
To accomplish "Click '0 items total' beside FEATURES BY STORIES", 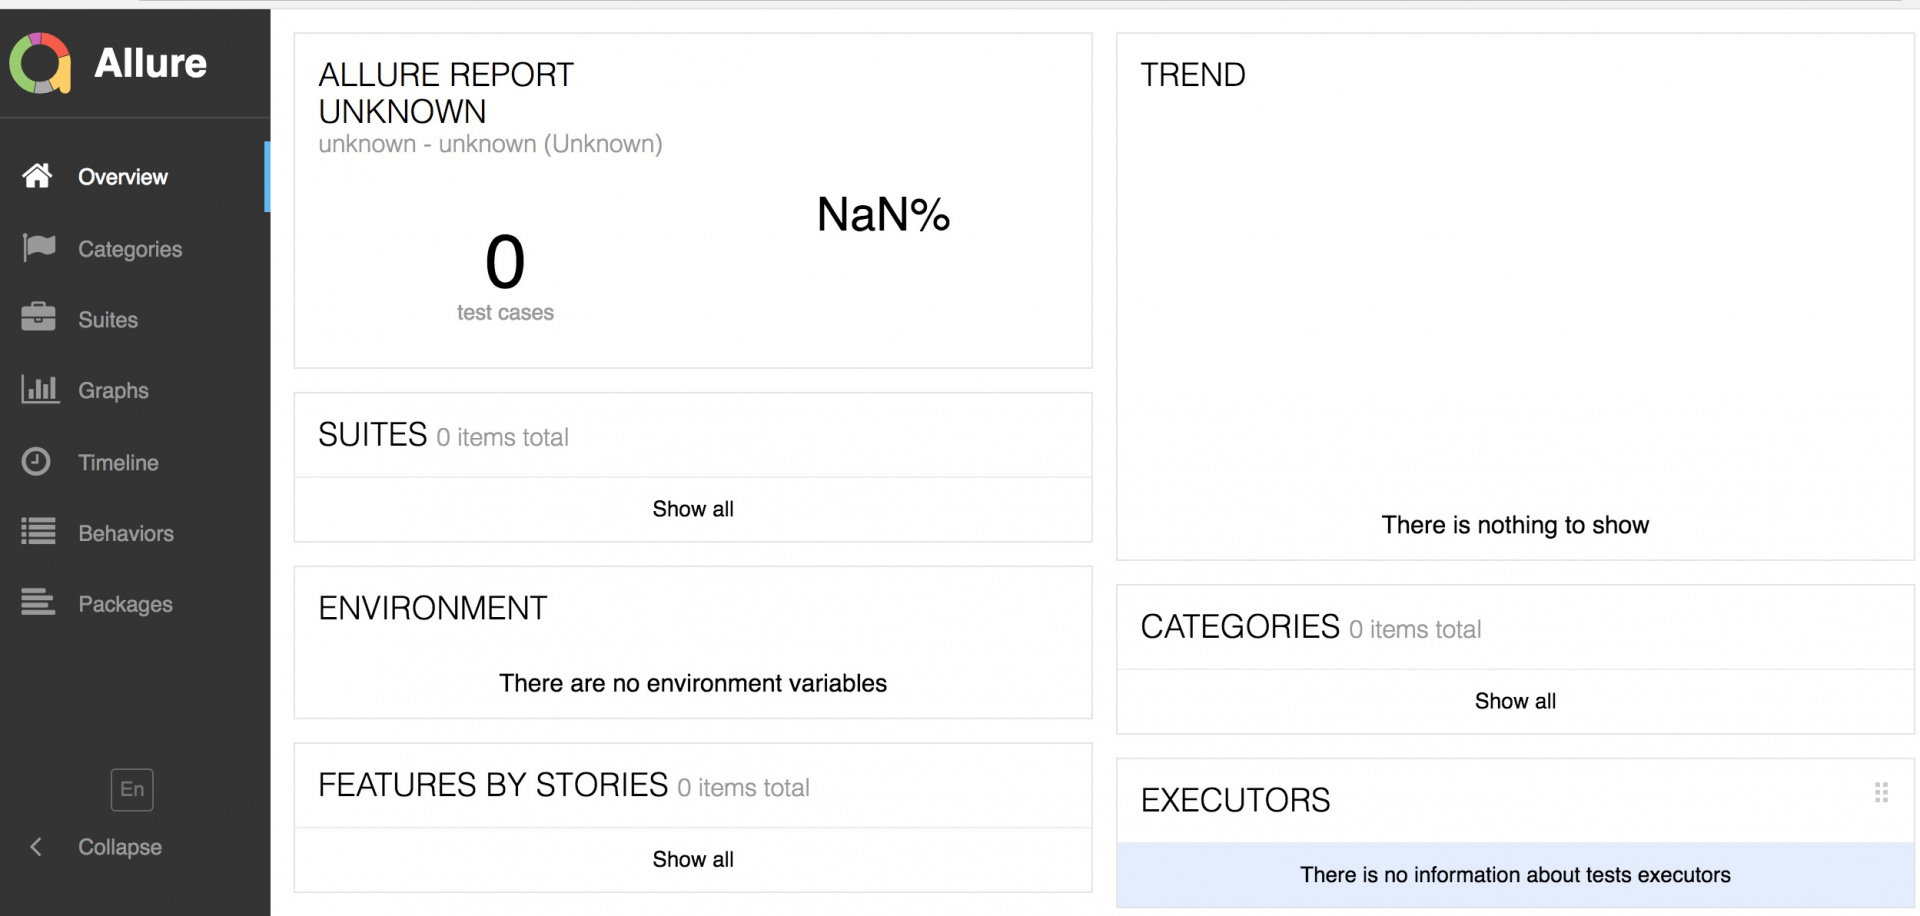I will coord(743,788).
